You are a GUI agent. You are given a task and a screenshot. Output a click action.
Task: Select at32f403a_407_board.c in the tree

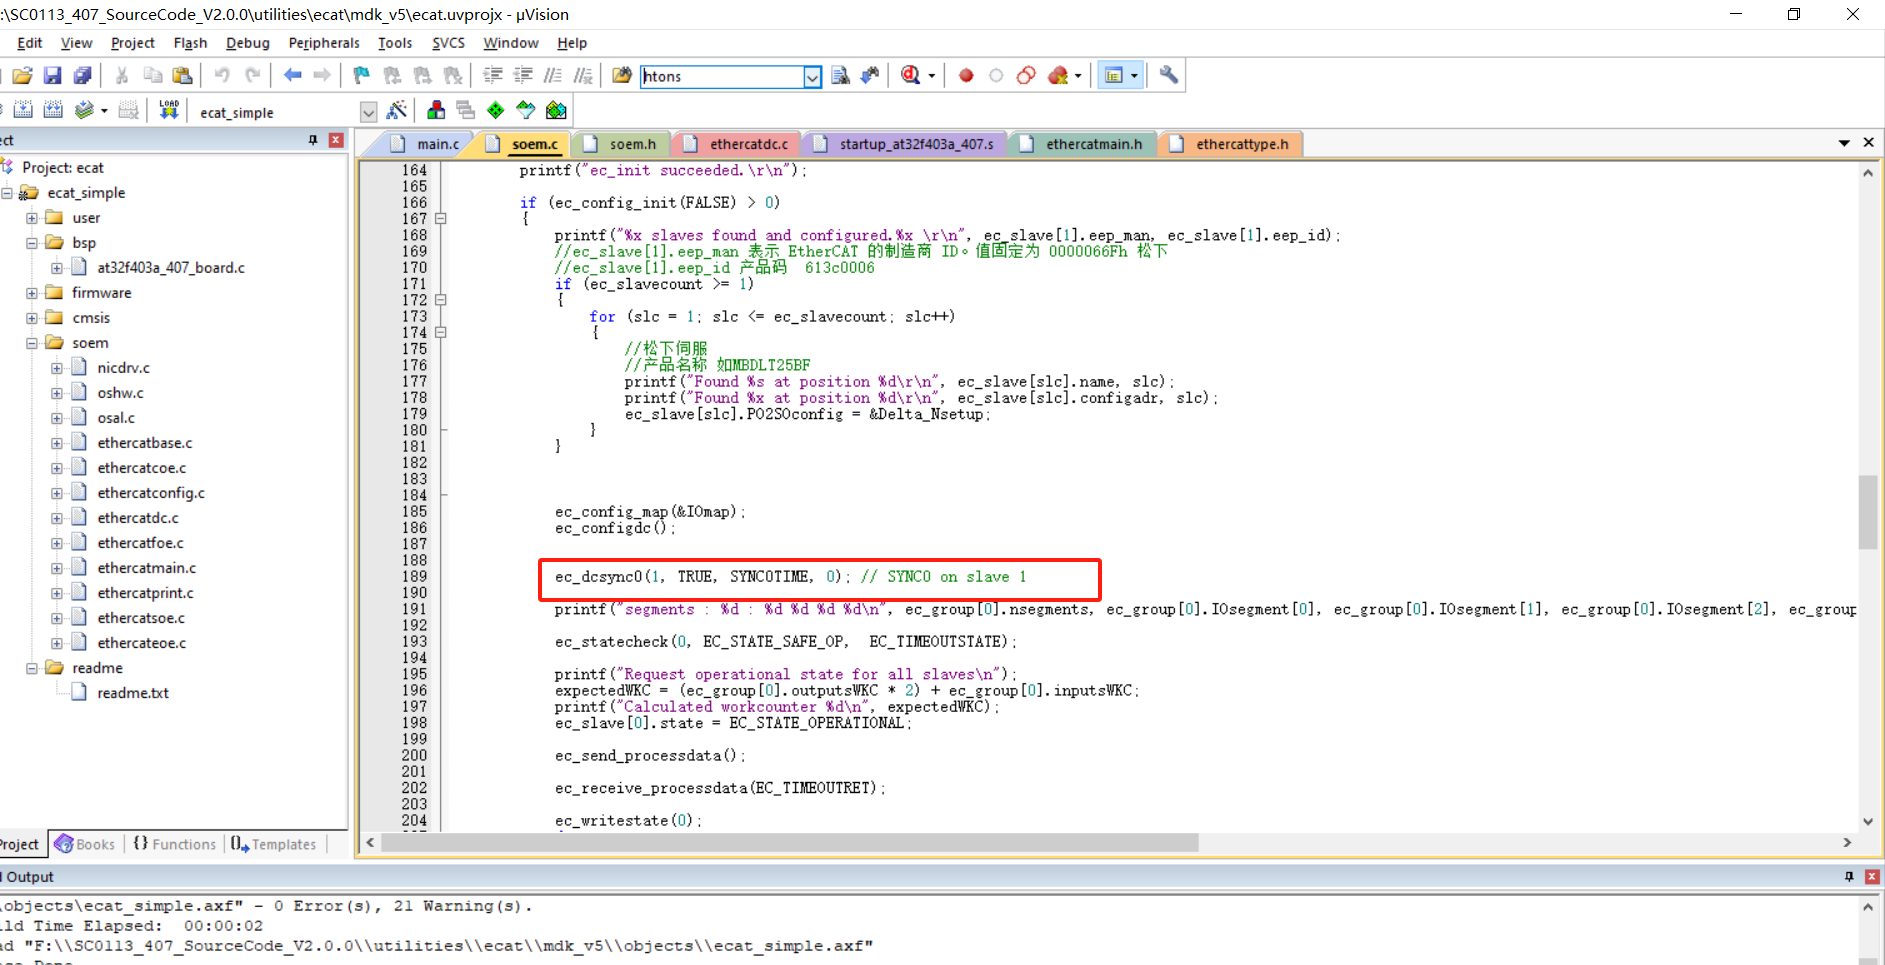click(x=171, y=268)
